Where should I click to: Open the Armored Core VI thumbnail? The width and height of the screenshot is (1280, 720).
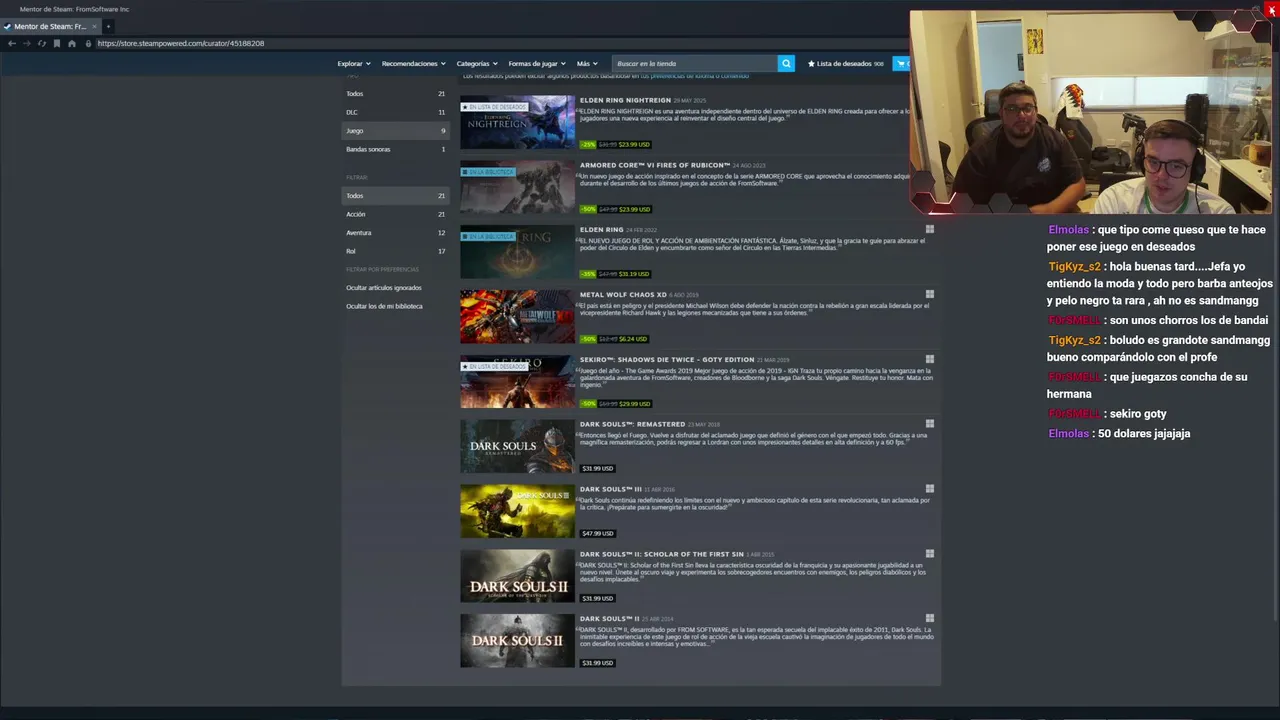[517, 187]
